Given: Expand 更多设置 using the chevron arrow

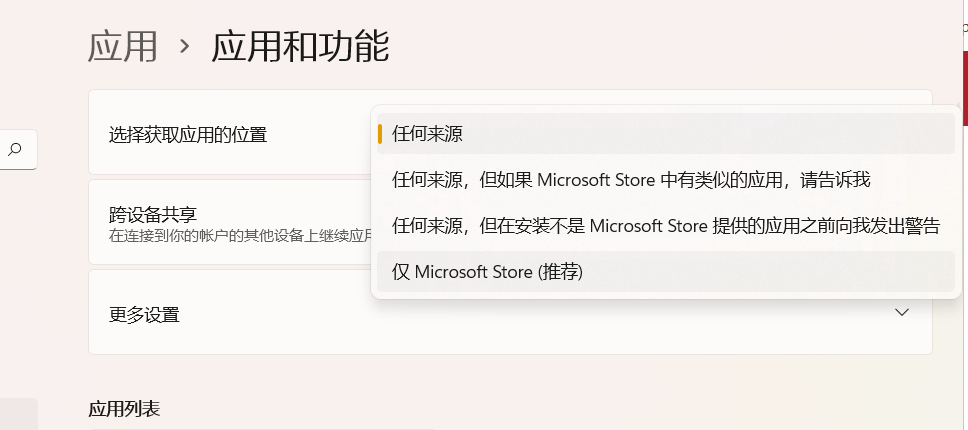Looking at the screenshot, I should point(901,313).
